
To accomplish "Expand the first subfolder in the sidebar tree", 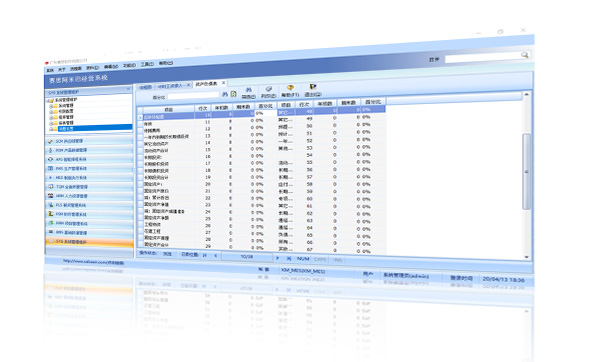I will (51, 106).
